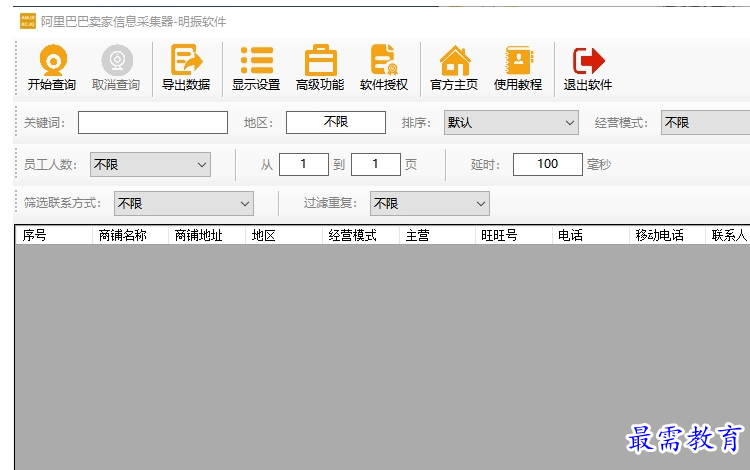
Task: Focus the 关键词 keyword input field
Action: click(x=153, y=122)
